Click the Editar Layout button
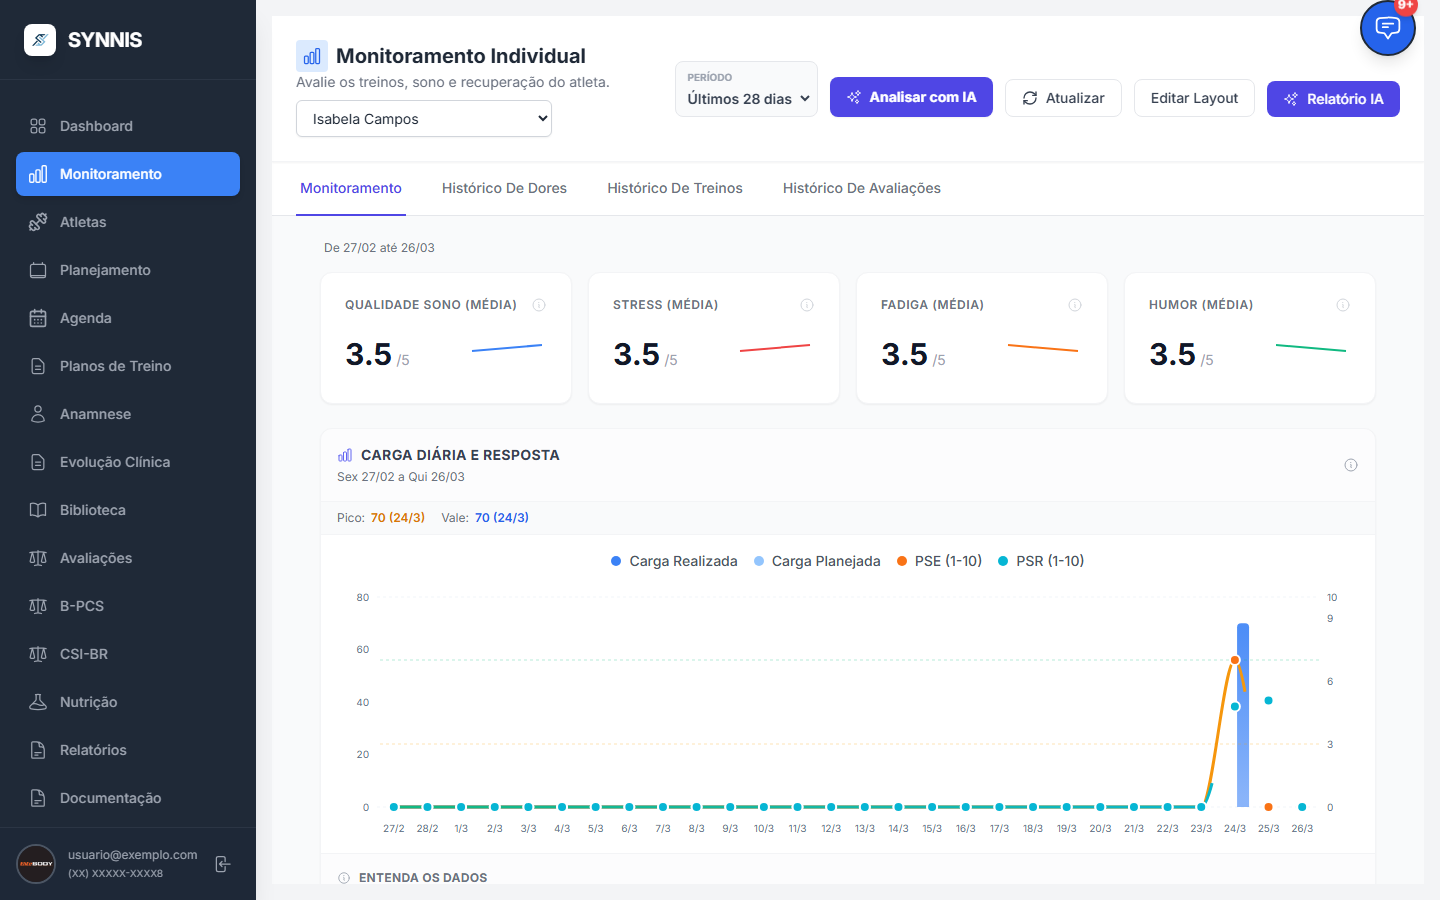This screenshot has width=1440, height=900. pyautogui.click(x=1194, y=98)
